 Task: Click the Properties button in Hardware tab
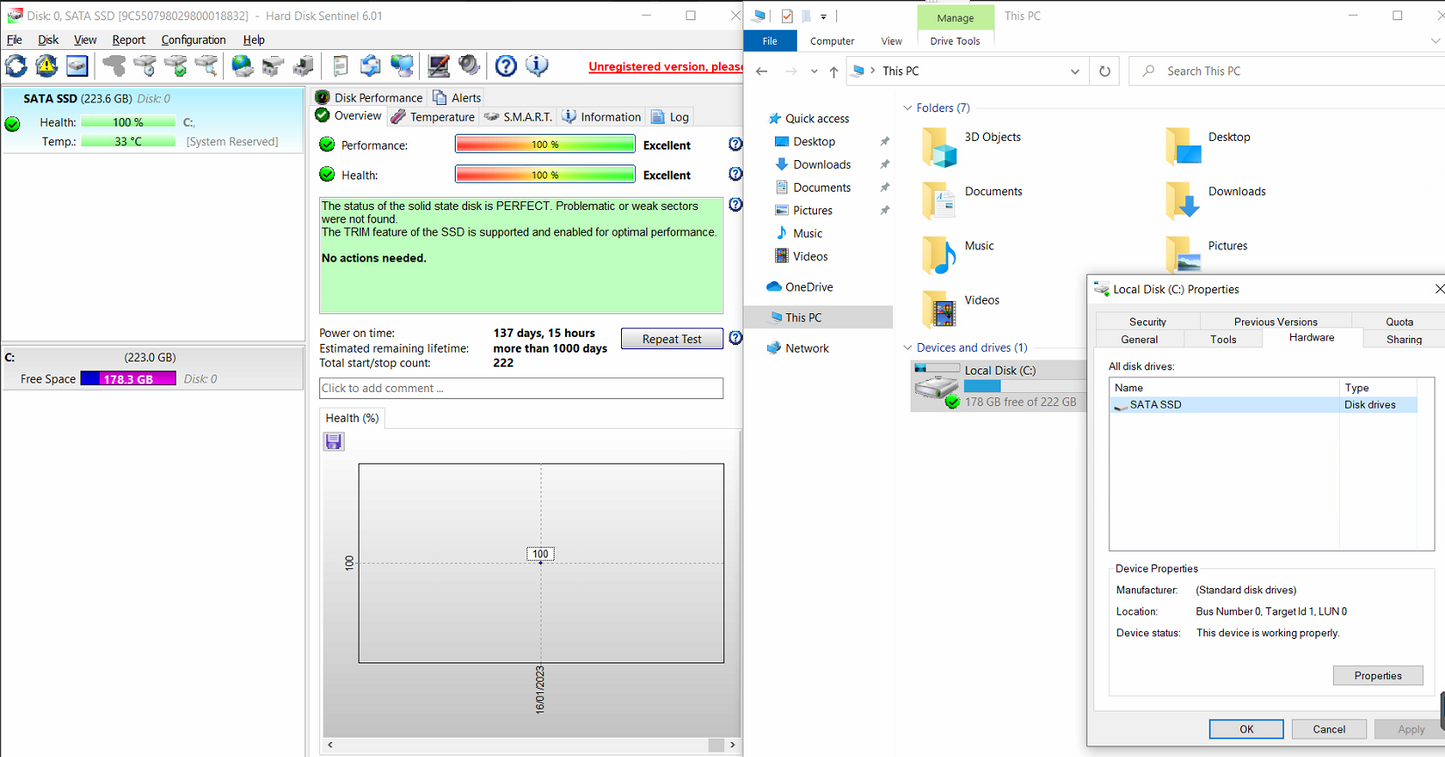coord(1378,676)
